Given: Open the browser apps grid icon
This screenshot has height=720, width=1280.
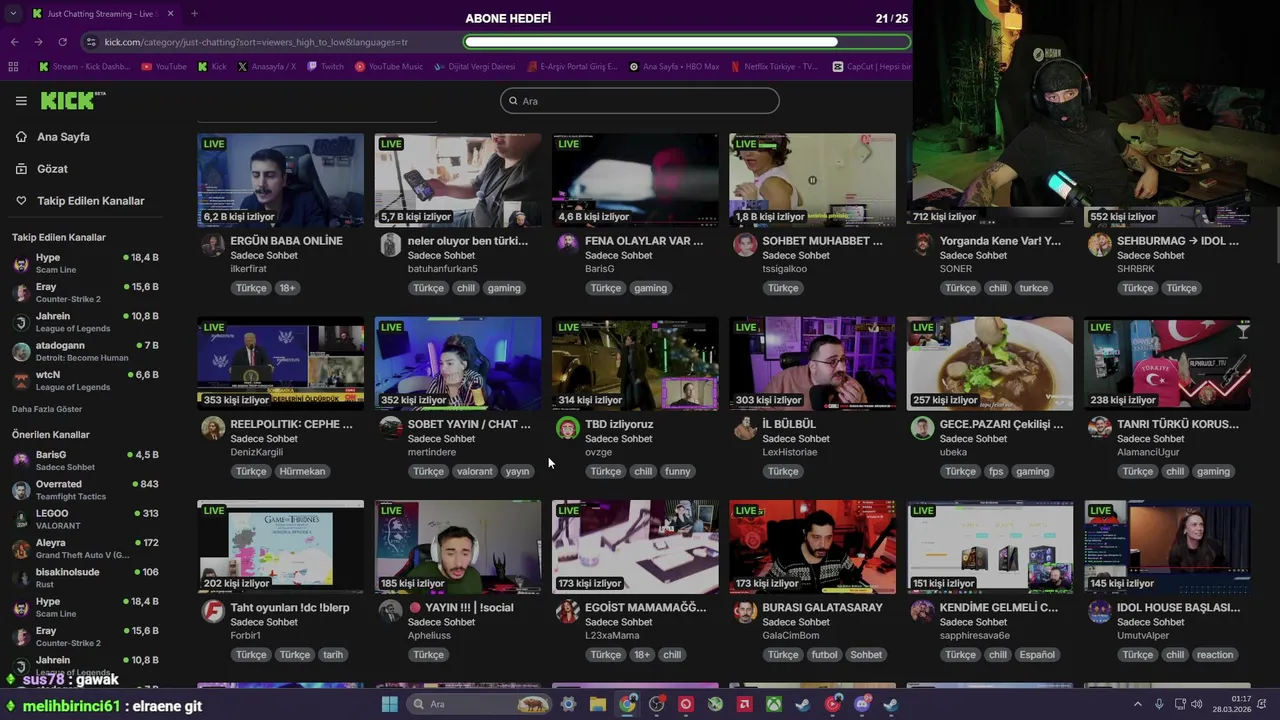Looking at the screenshot, I should (13, 67).
